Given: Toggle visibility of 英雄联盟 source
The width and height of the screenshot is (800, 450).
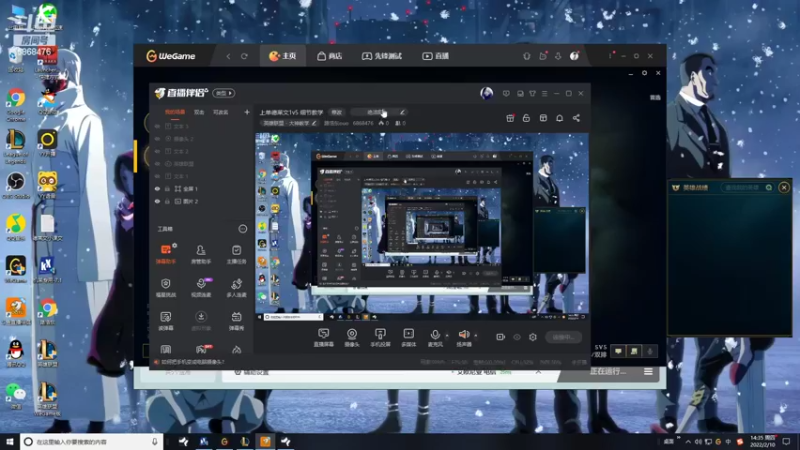Looking at the screenshot, I should pos(157,164).
